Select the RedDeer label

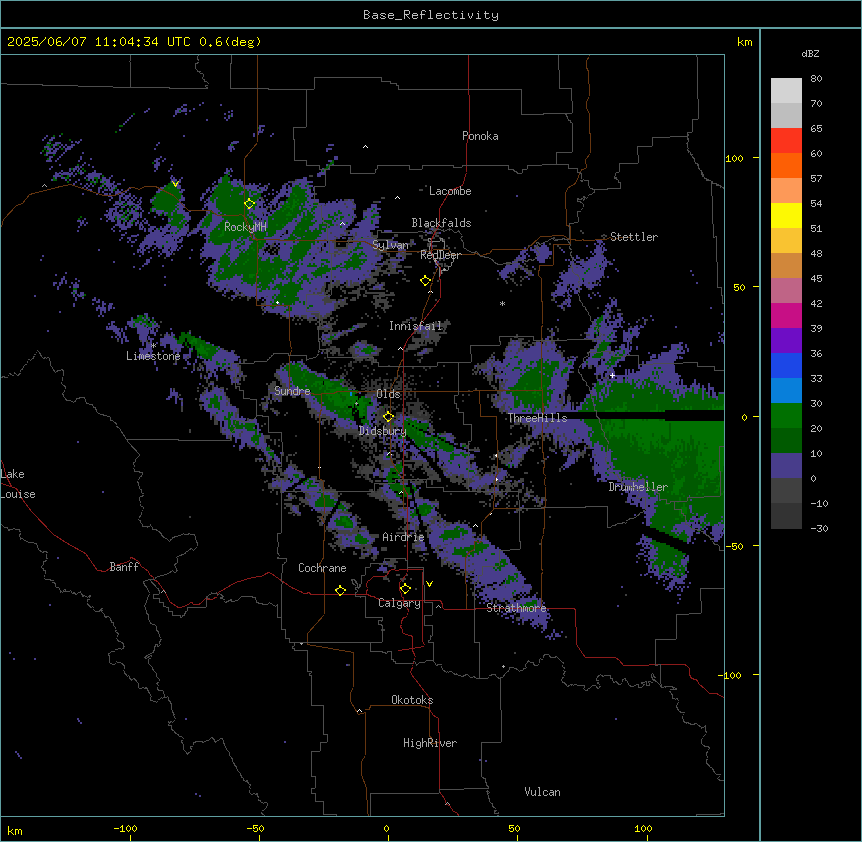(440, 255)
